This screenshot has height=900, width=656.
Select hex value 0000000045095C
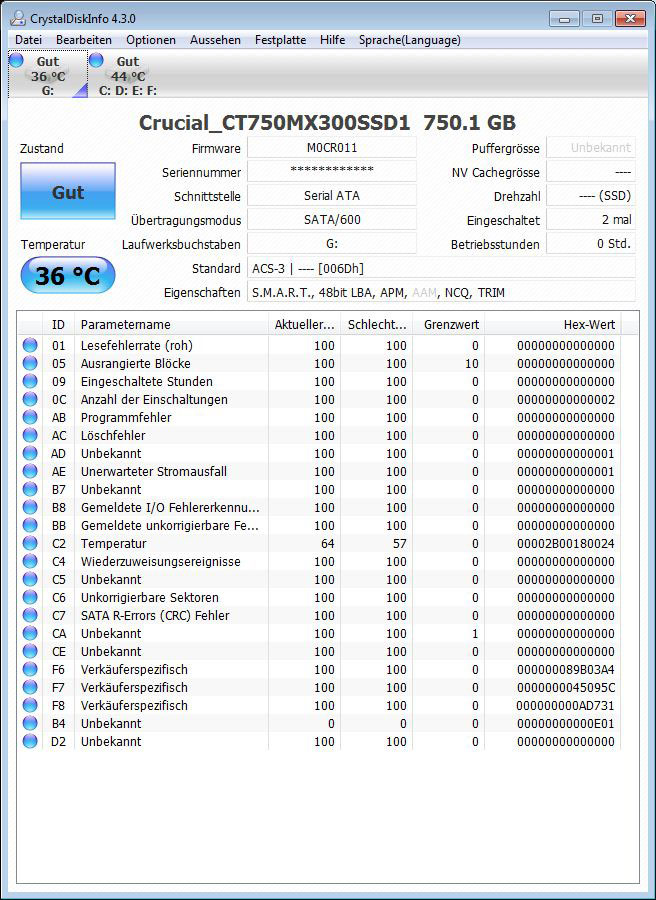[x=565, y=688]
